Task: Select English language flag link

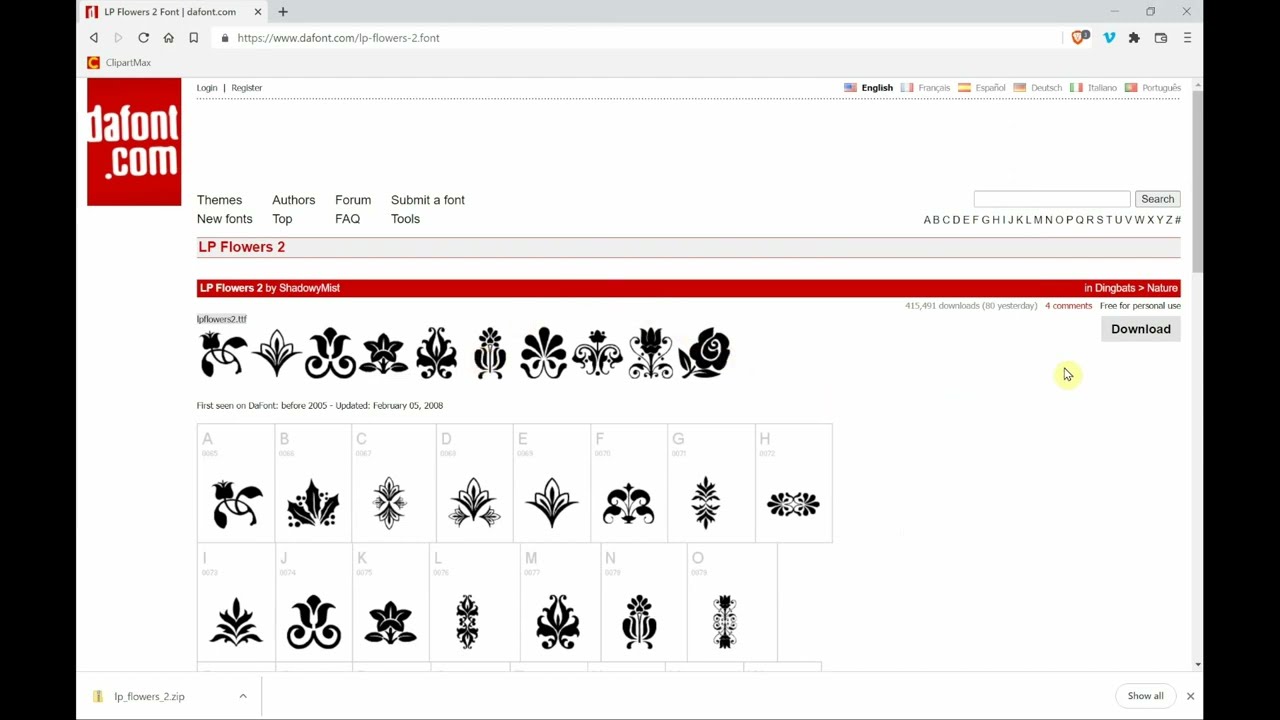Action: 868,88
